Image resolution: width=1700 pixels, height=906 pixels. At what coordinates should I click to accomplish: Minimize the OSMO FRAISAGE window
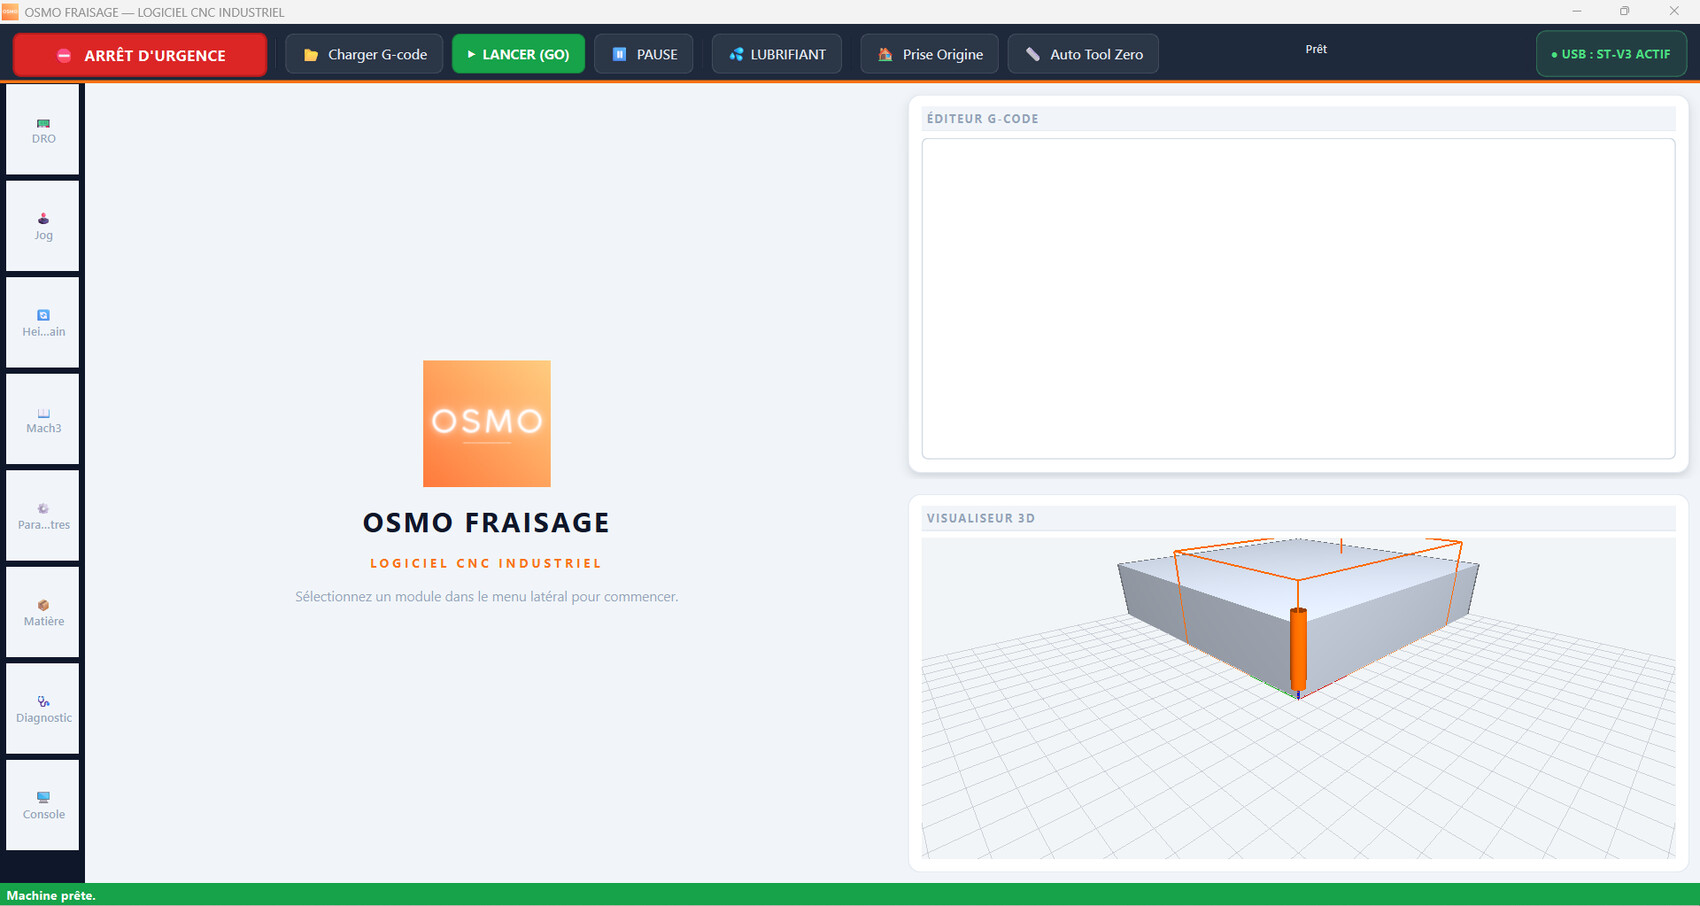click(x=1577, y=11)
